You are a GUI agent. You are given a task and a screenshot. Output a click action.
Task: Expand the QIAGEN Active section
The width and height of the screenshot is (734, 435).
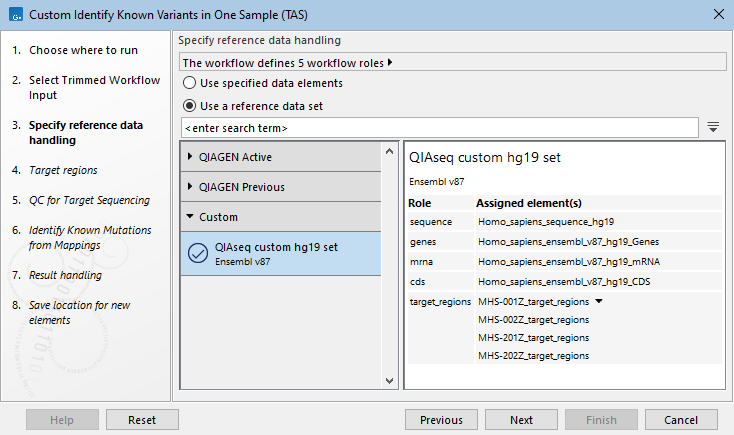point(192,157)
